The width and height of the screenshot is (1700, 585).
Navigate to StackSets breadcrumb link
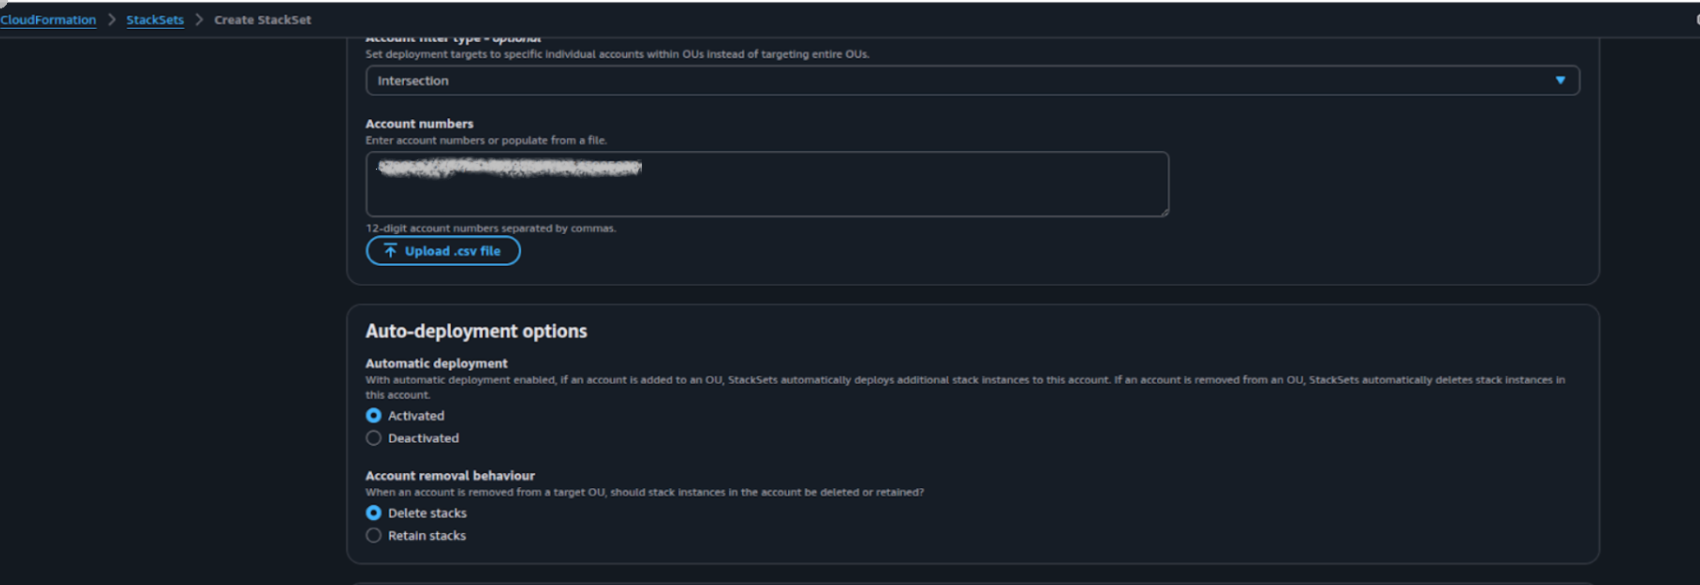coord(155,20)
